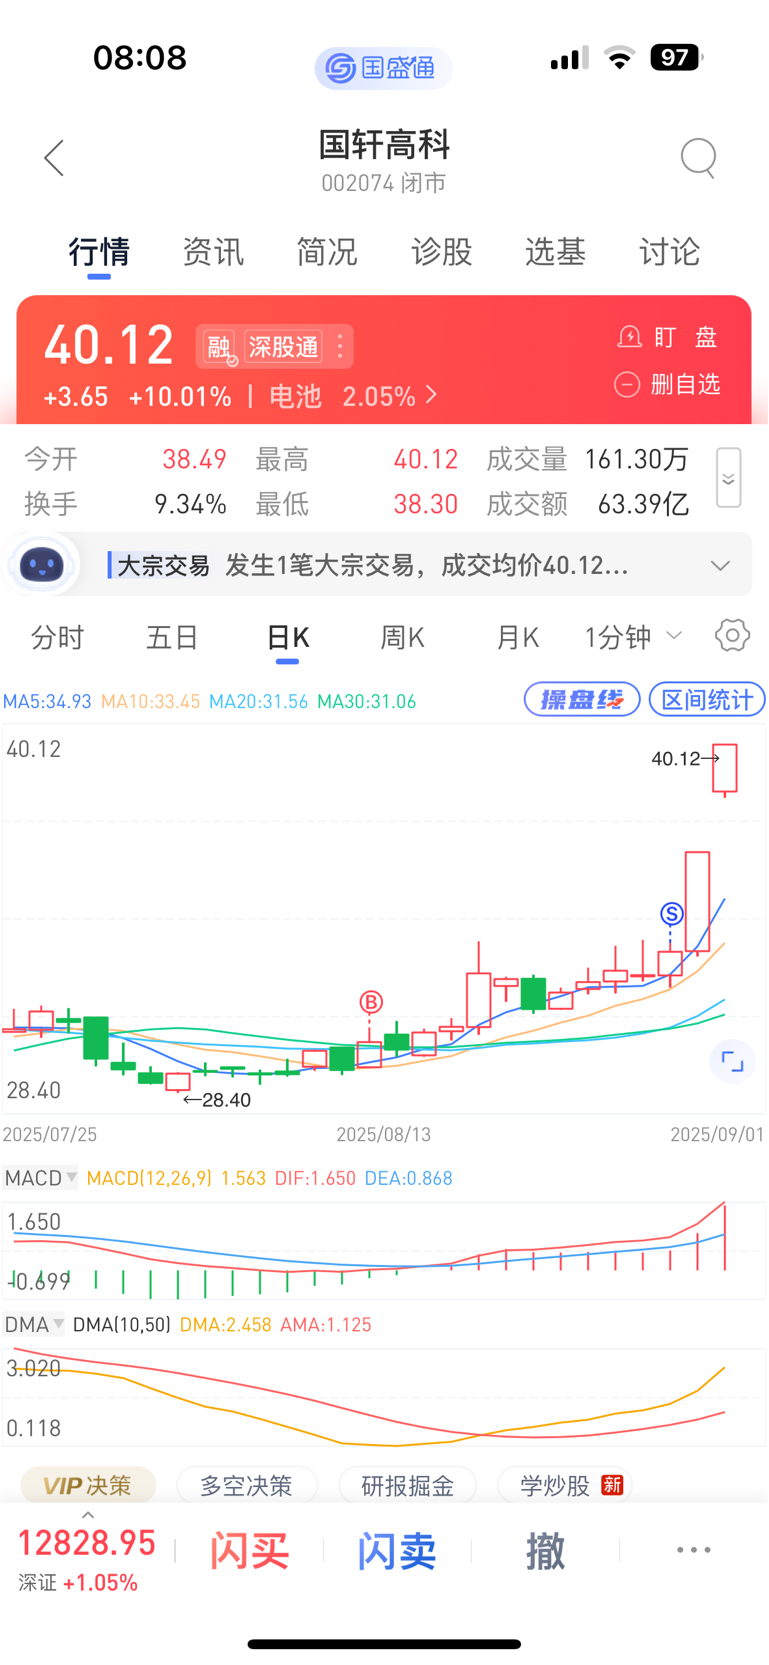Viewport: 769px width, 1665px height.
Task: Tap the MA20:31.56 label
Action: point(259,701)
